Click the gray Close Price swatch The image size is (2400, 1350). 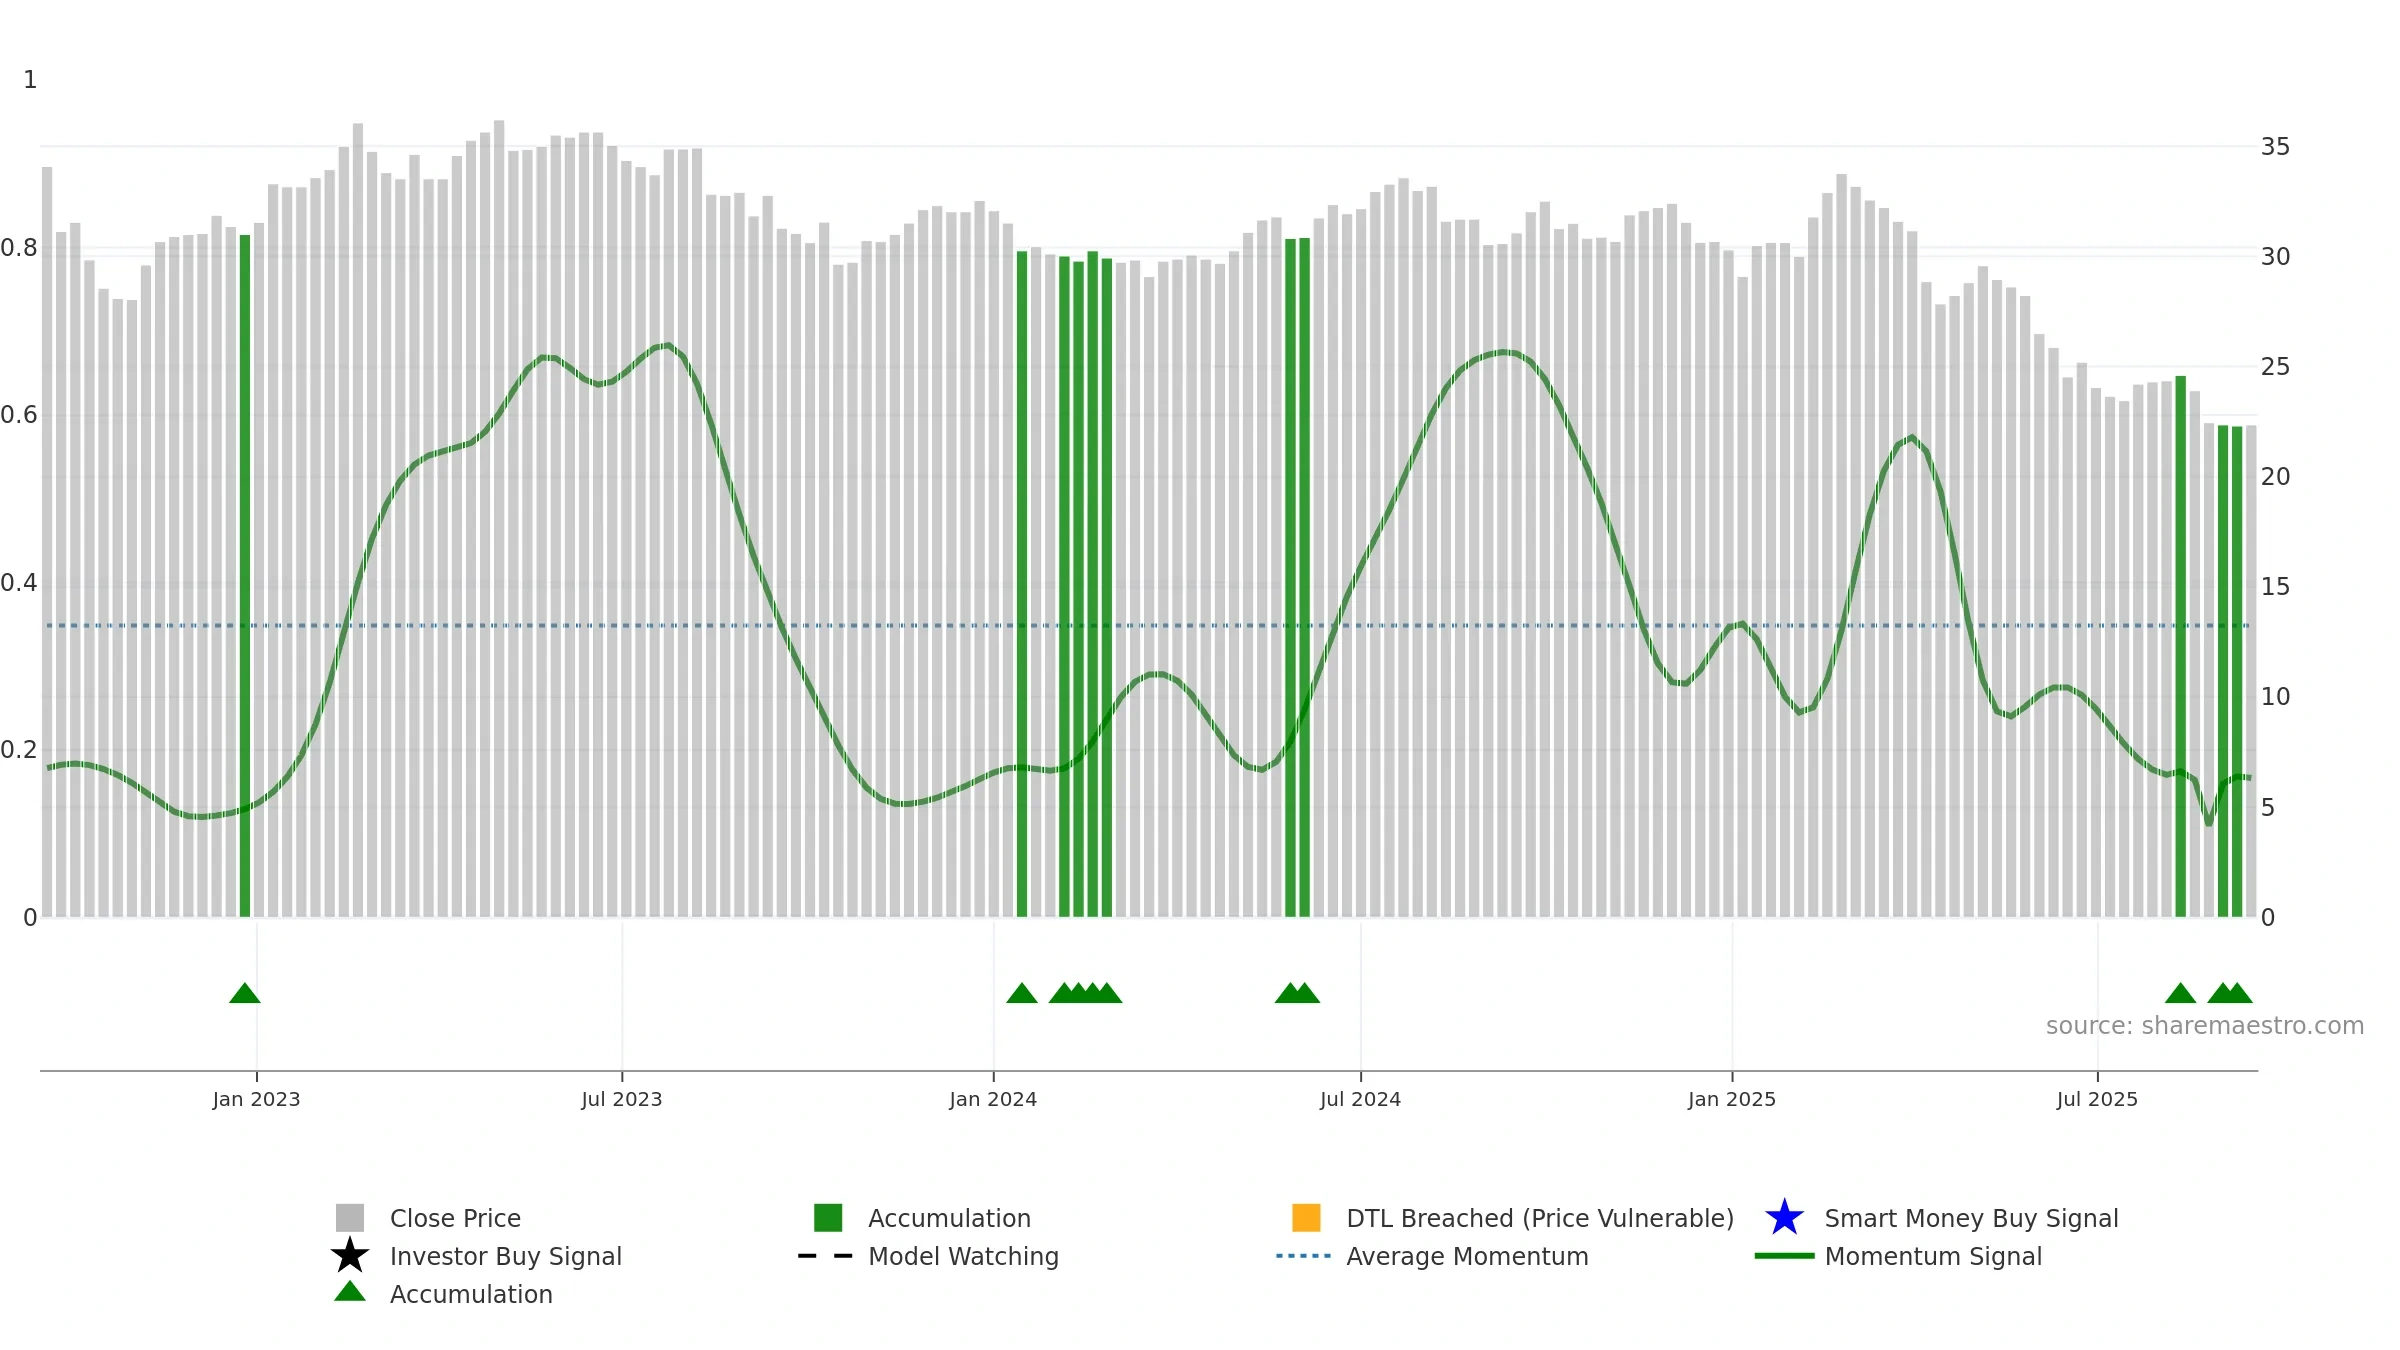coord(350,1218)
